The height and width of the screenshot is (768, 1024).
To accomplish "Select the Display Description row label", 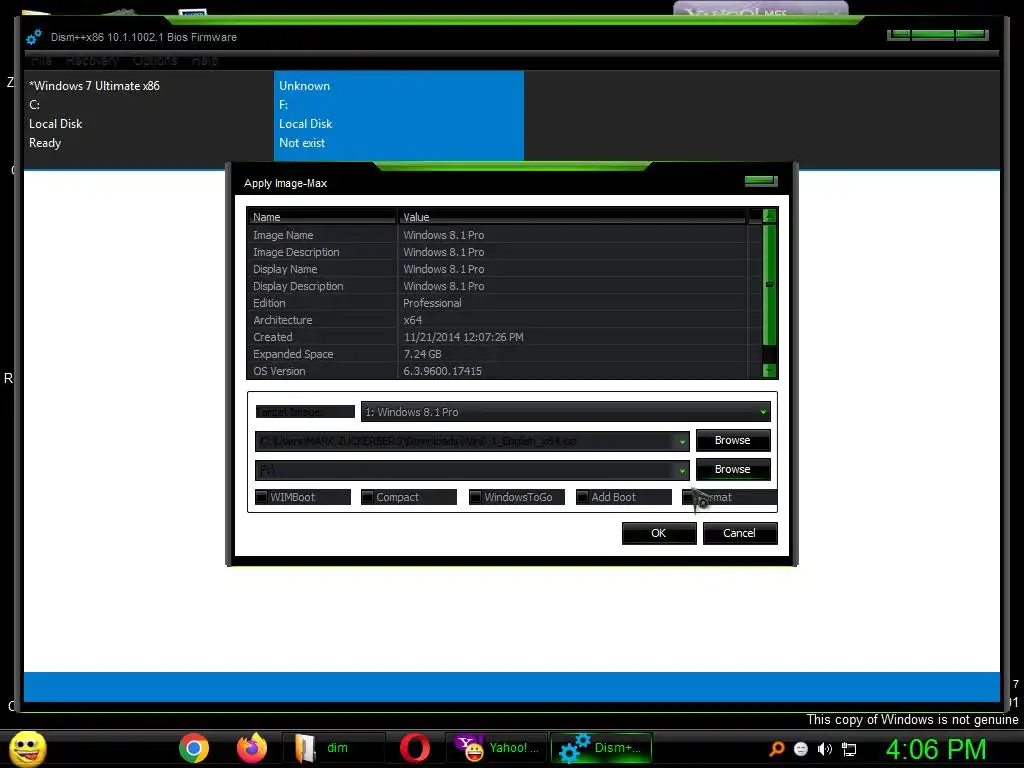I will tap(298, 286).
